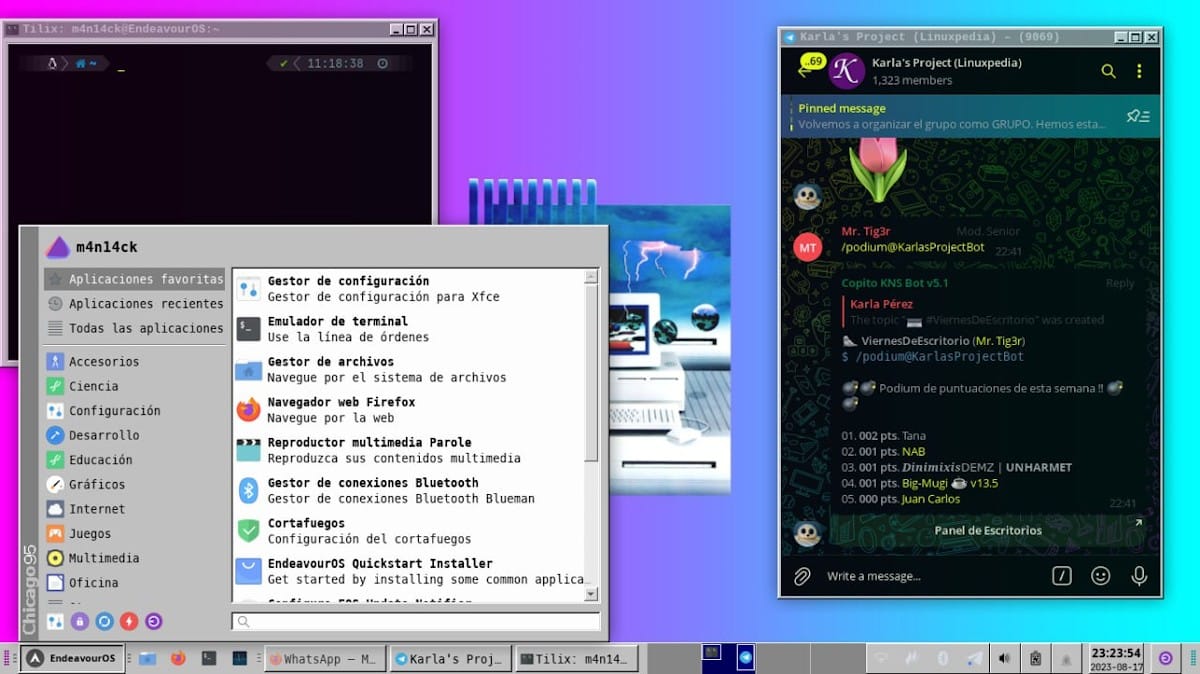Launch EndeavourOS Quickstart Installer
Viewport: 1200px width, 674px height.
pyautogui.click(x=408, y=571)
